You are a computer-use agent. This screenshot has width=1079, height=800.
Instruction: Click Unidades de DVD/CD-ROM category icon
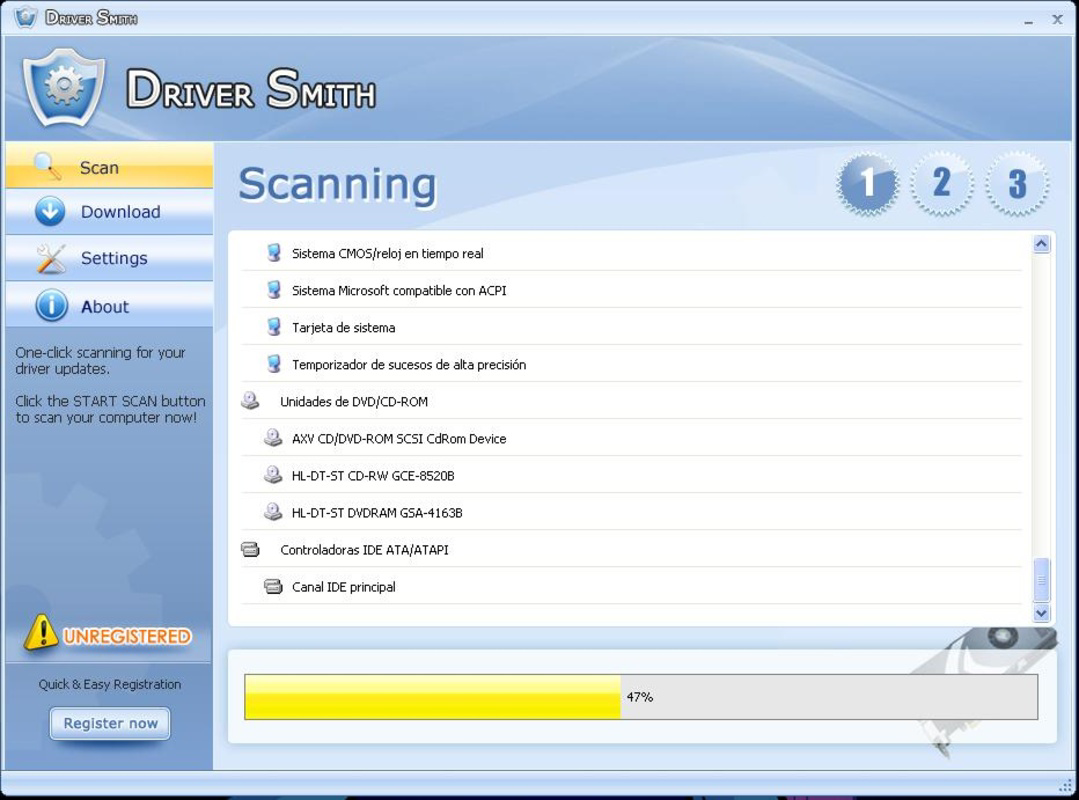(x=250, y=400)
